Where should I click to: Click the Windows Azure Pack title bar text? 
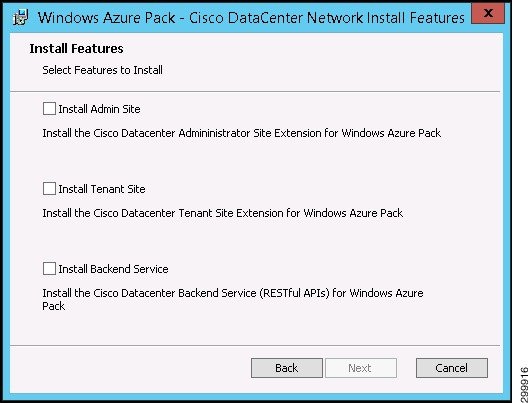(x=251, y=18)
